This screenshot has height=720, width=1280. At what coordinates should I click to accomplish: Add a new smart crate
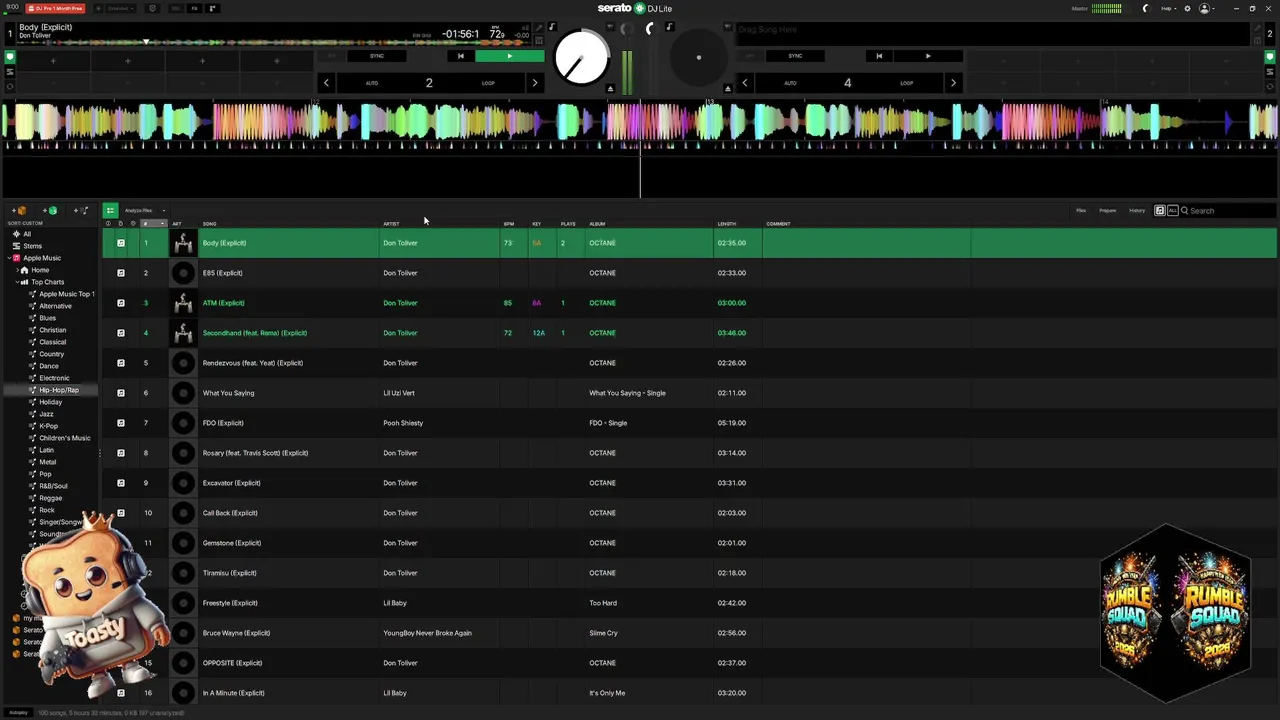coord(50,211)
